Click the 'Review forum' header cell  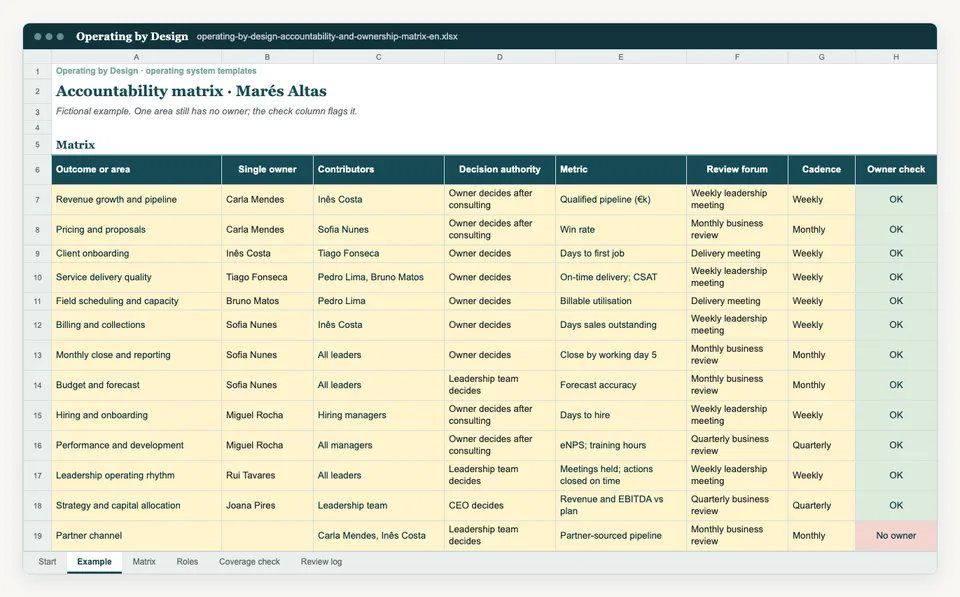click(x=737, y=170)
